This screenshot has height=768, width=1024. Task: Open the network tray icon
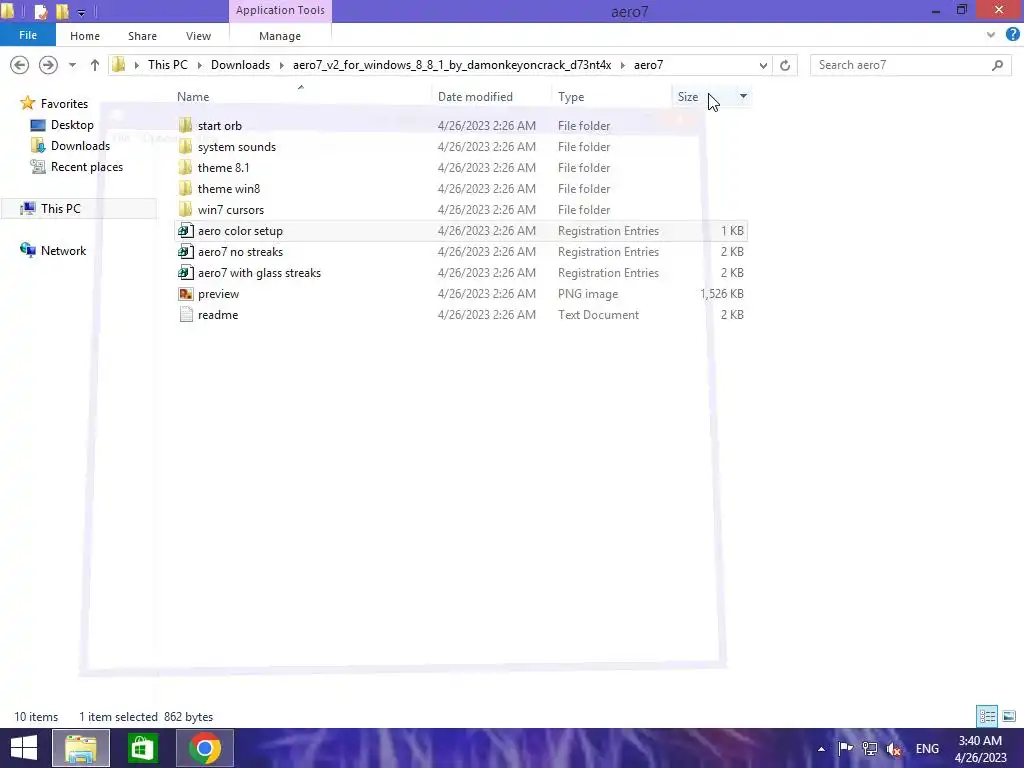[x=869, y=748]
